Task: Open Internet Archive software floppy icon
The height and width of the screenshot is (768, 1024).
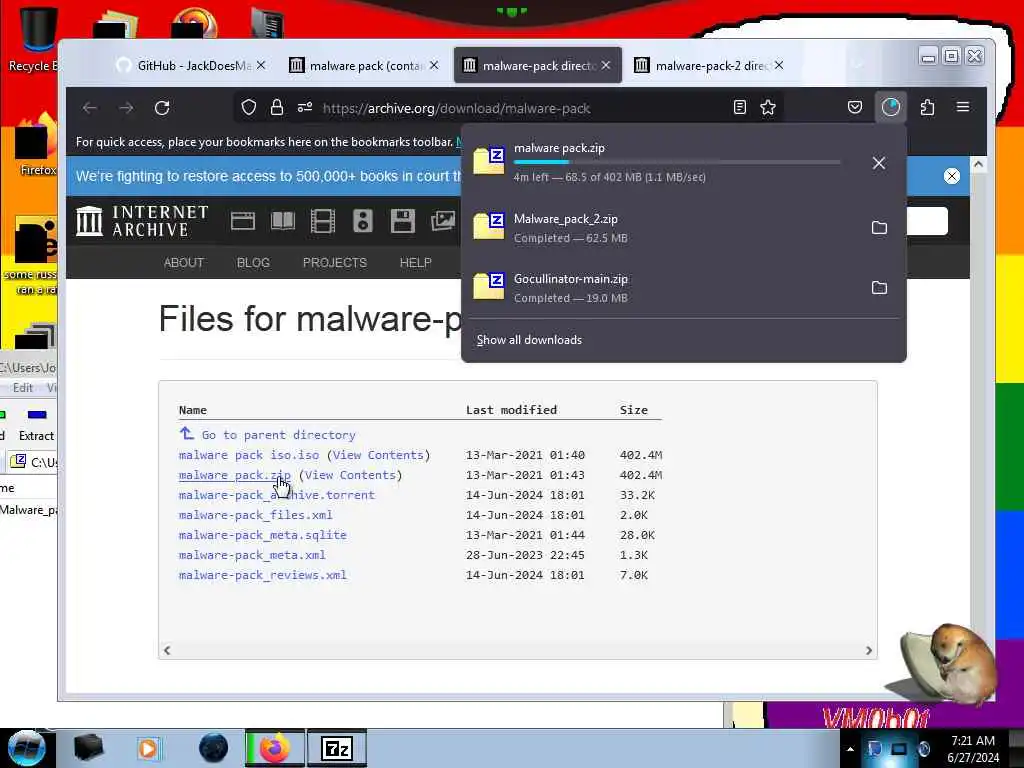Action: pyautogui.click(x=402, y=221)
